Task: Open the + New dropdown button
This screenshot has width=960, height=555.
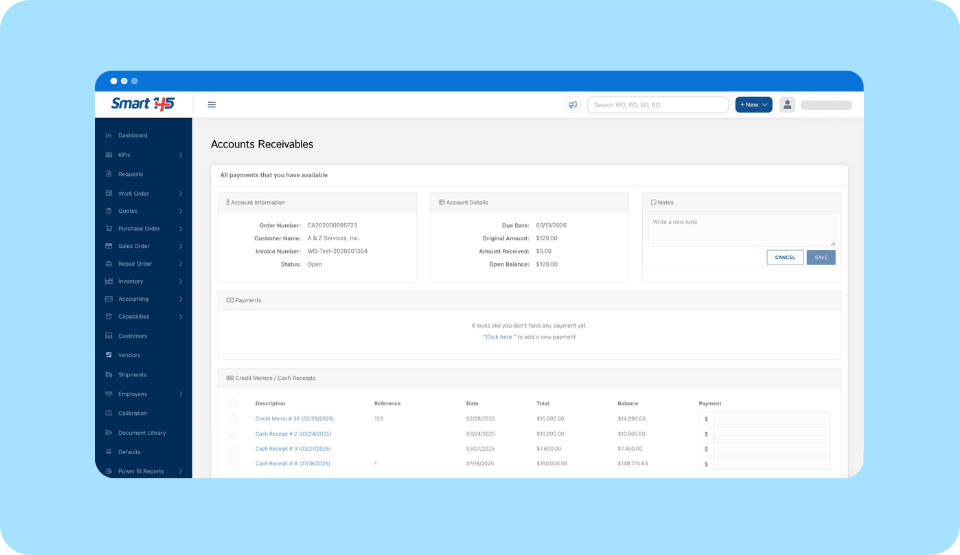Action: click(x=753, y=105)
